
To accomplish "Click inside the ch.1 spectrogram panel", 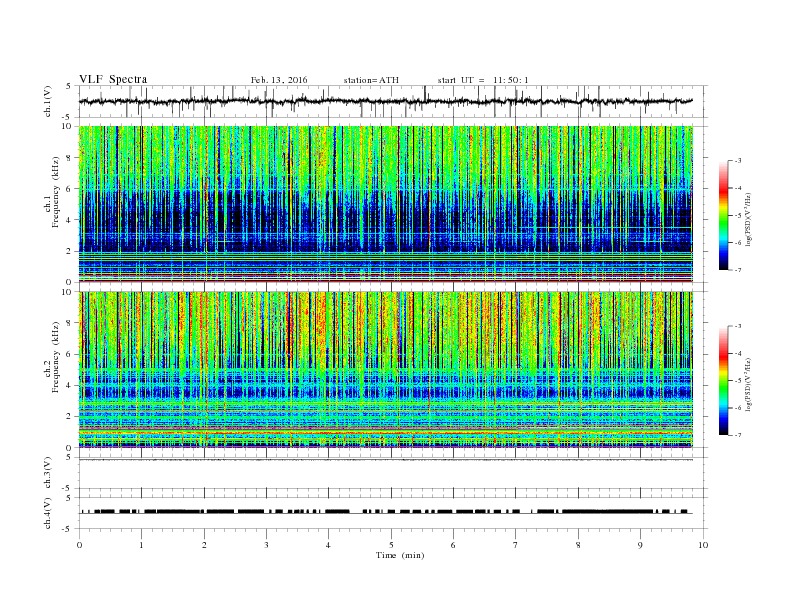I will 386,204.
